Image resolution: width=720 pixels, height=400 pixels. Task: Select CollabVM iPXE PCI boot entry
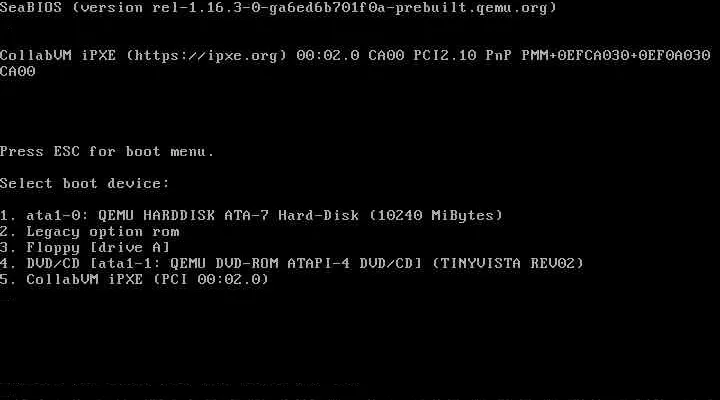click(134, 279)
